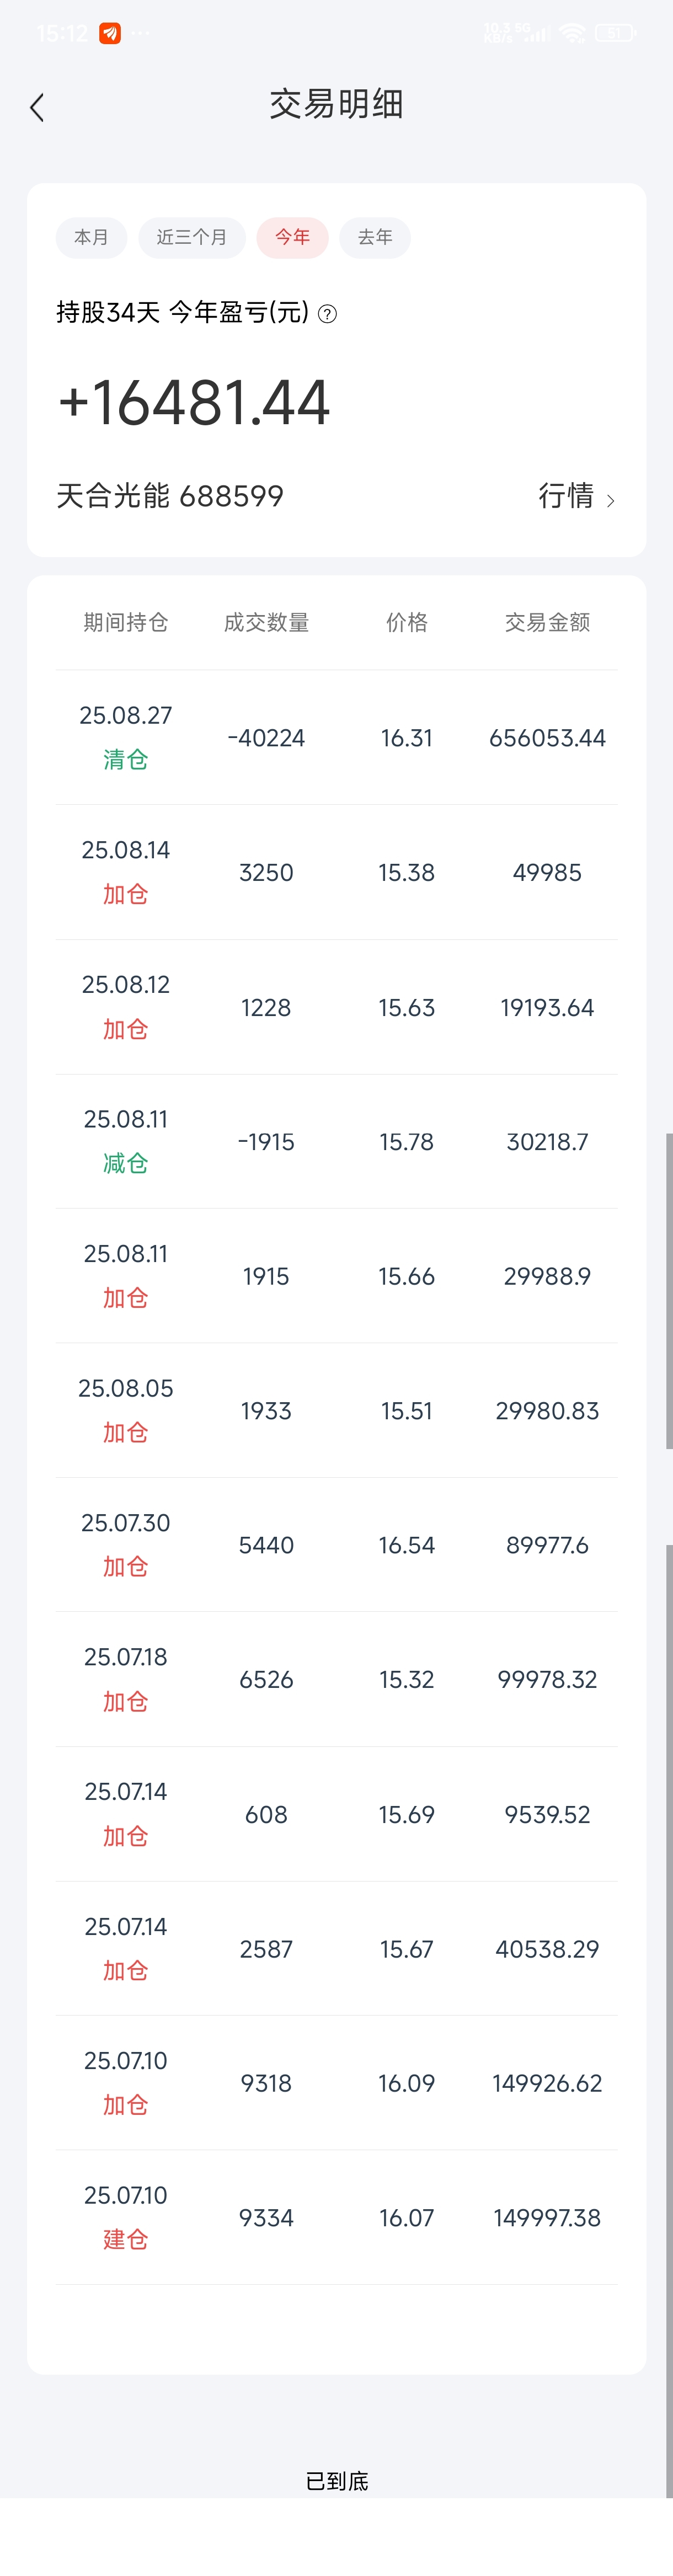
Task: Open the 25.08.11 减仓 transaction row
Action: point(337,1141)
